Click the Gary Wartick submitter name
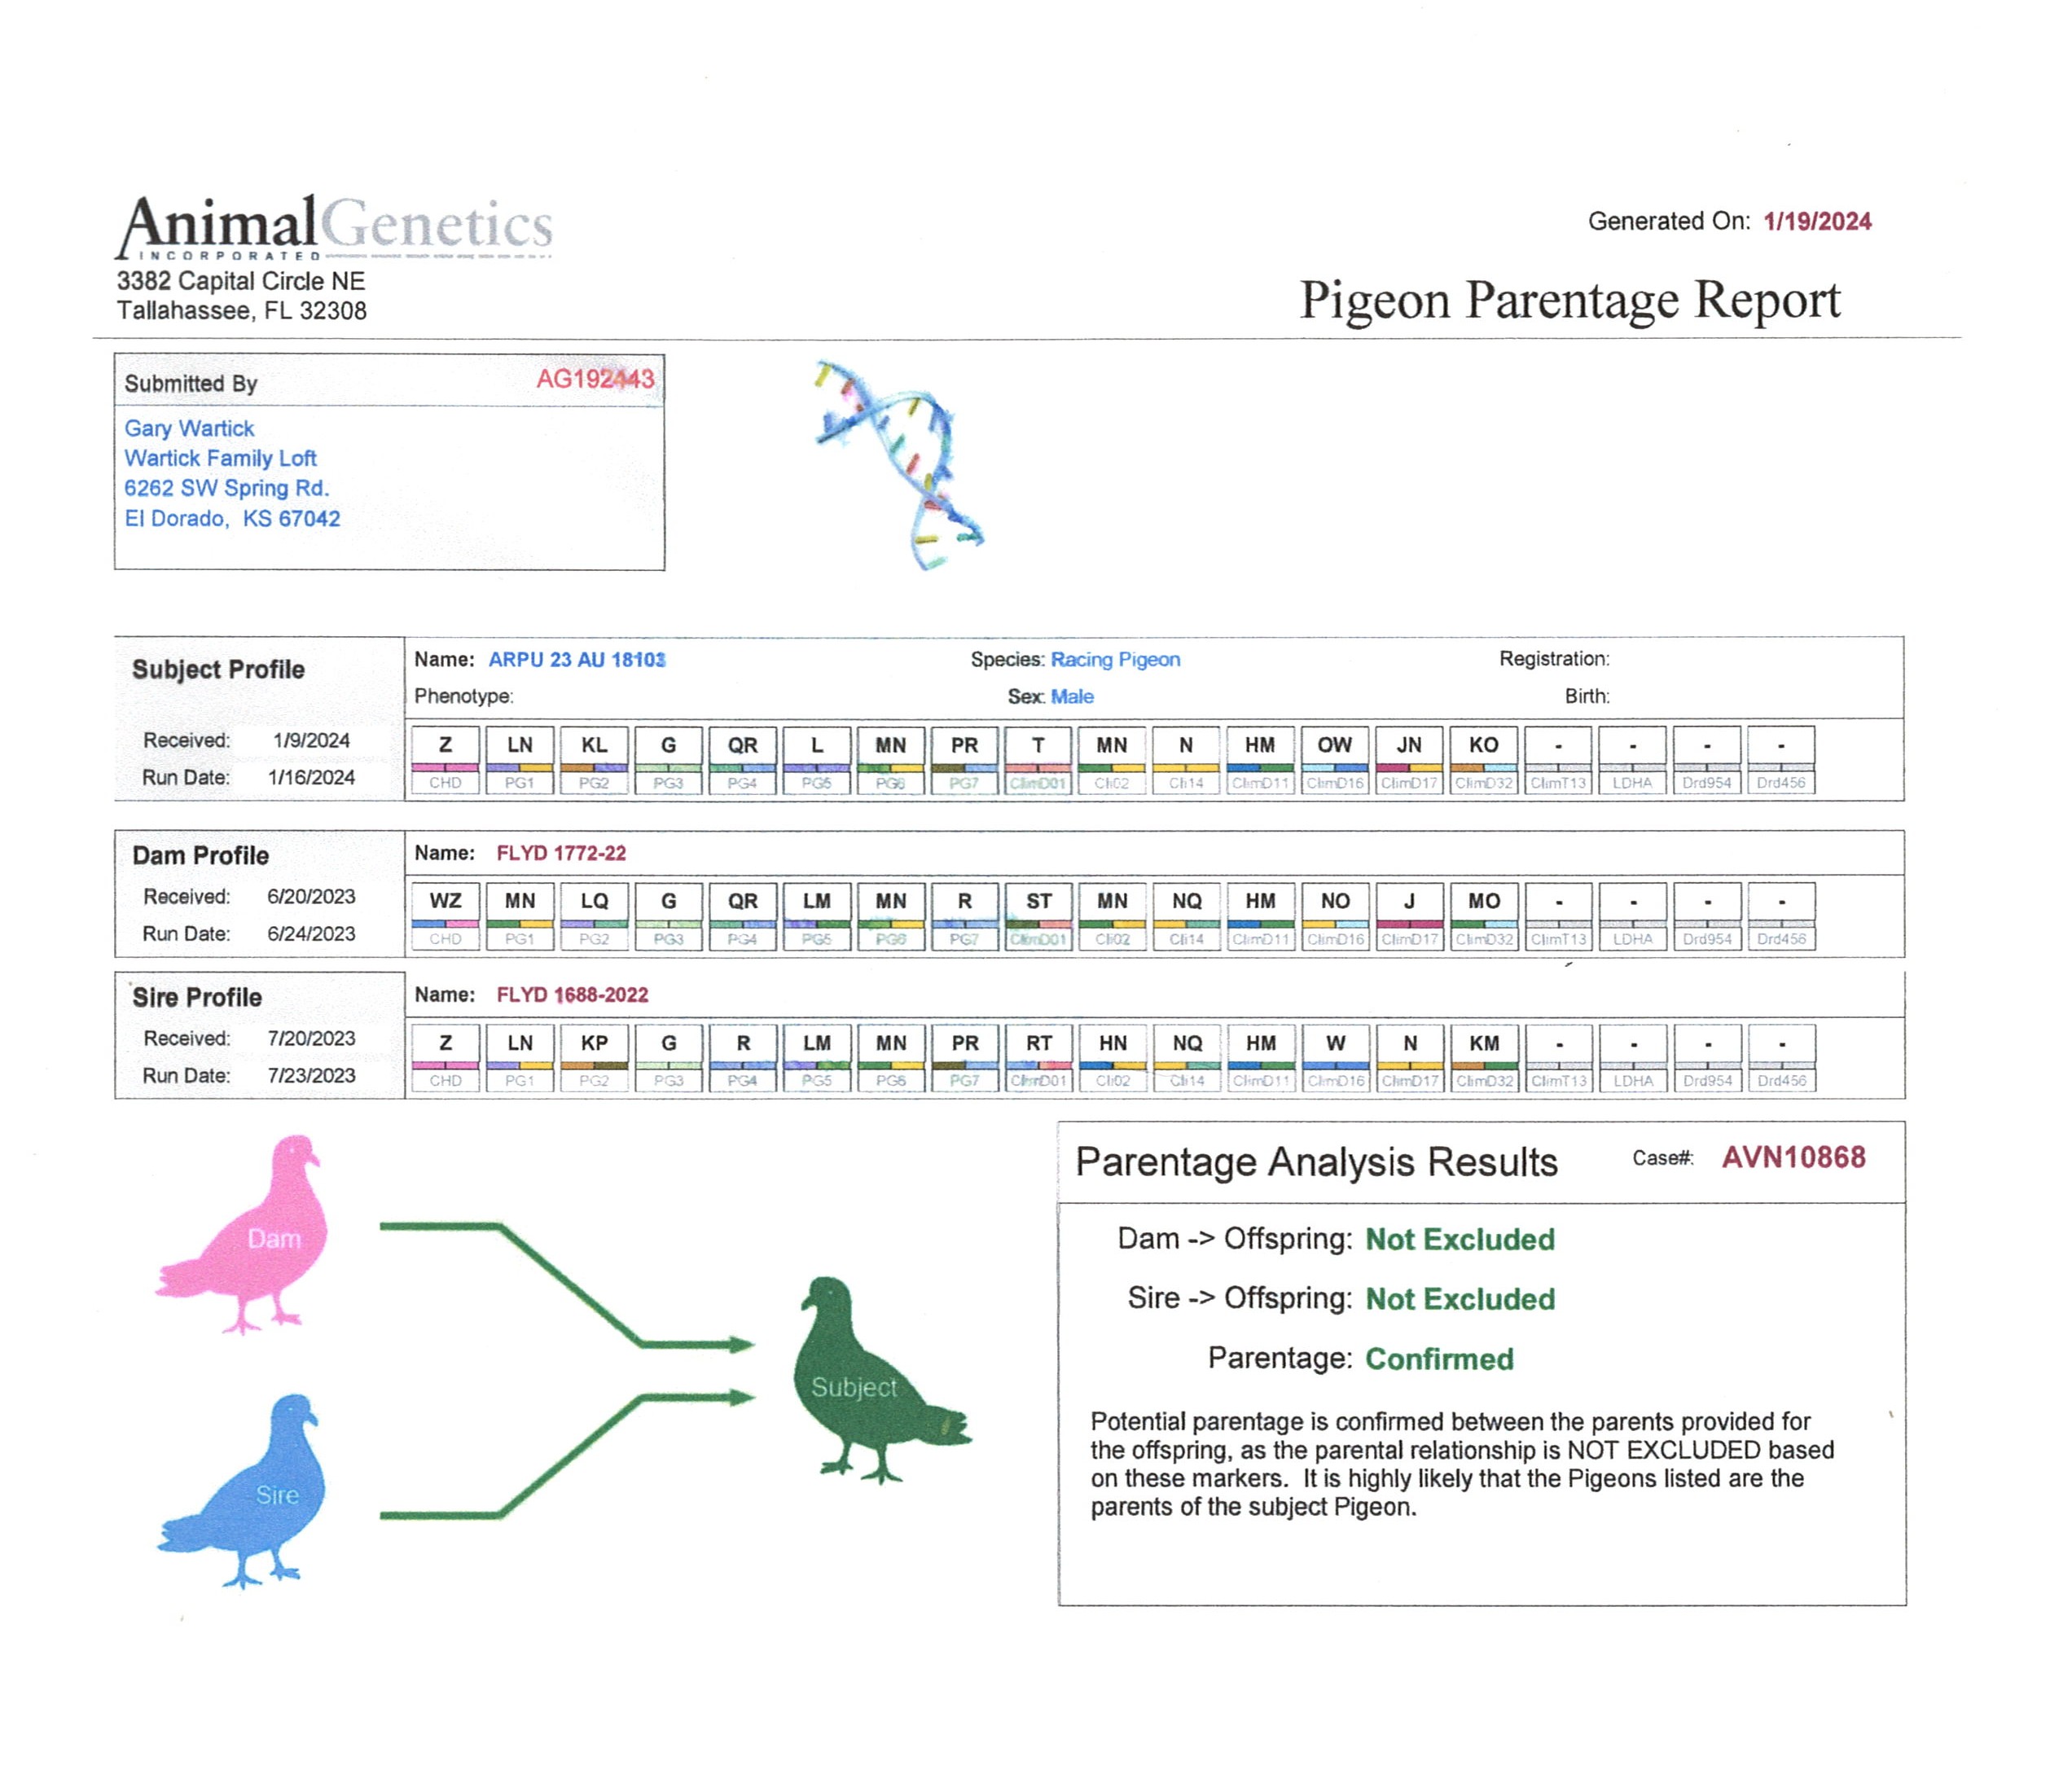The image size is (2072, 1787). point(189,428)
